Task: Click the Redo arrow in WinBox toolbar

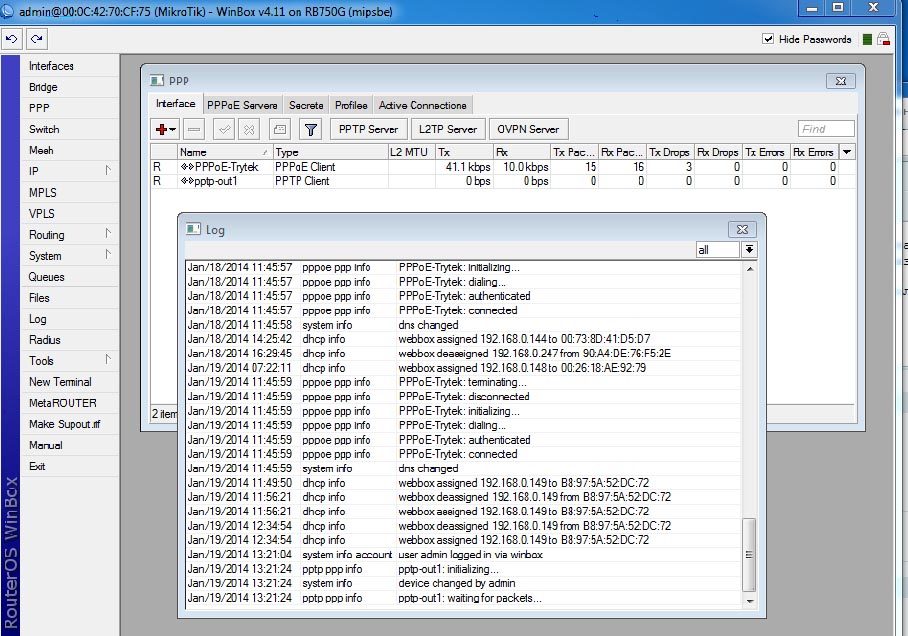Action: pyautogui.click(x=36, y=39)
